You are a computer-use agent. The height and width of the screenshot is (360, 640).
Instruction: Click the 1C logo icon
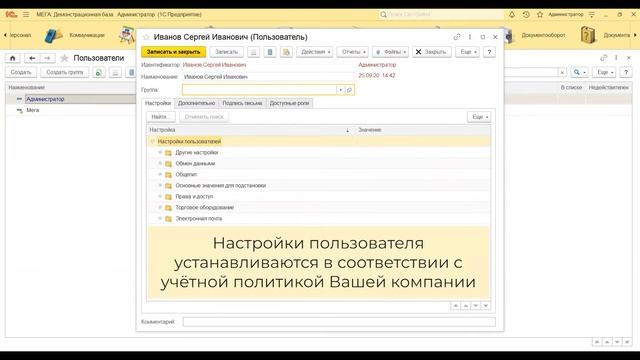coord(11,14)
